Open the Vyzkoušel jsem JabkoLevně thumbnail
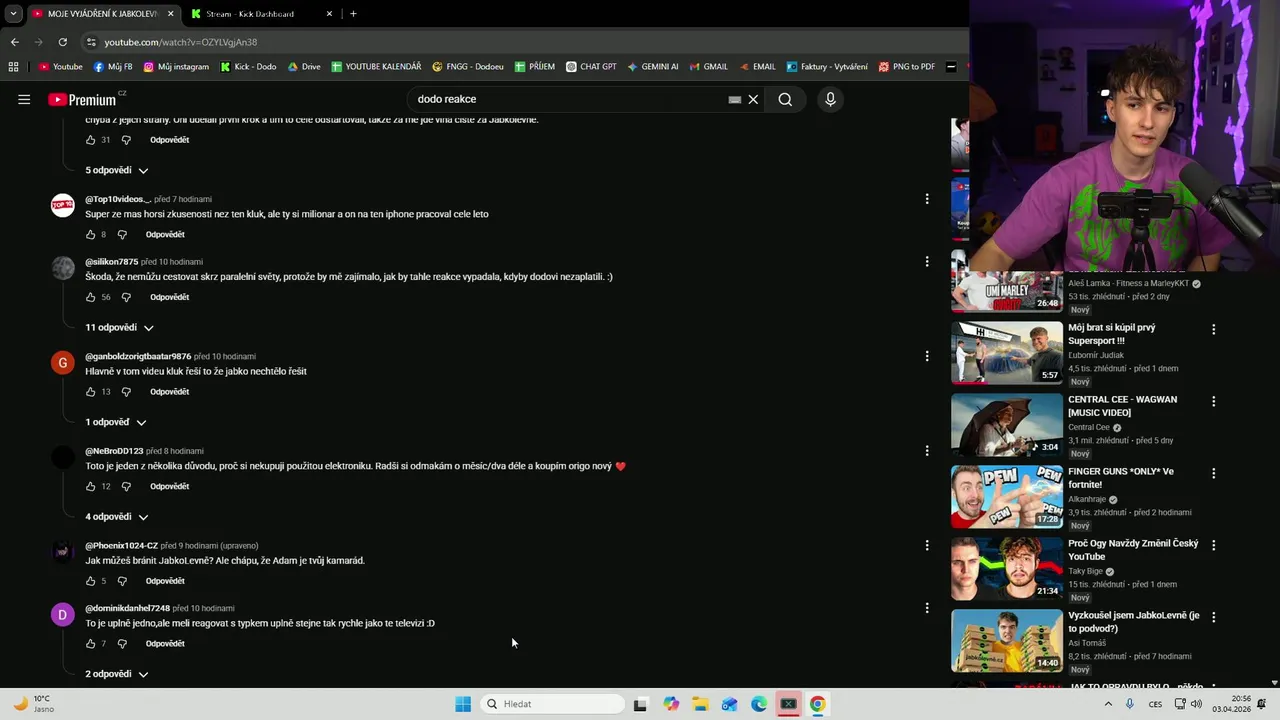Image resolution: width=1280 pixels, height=720 pixels. 1007,641
